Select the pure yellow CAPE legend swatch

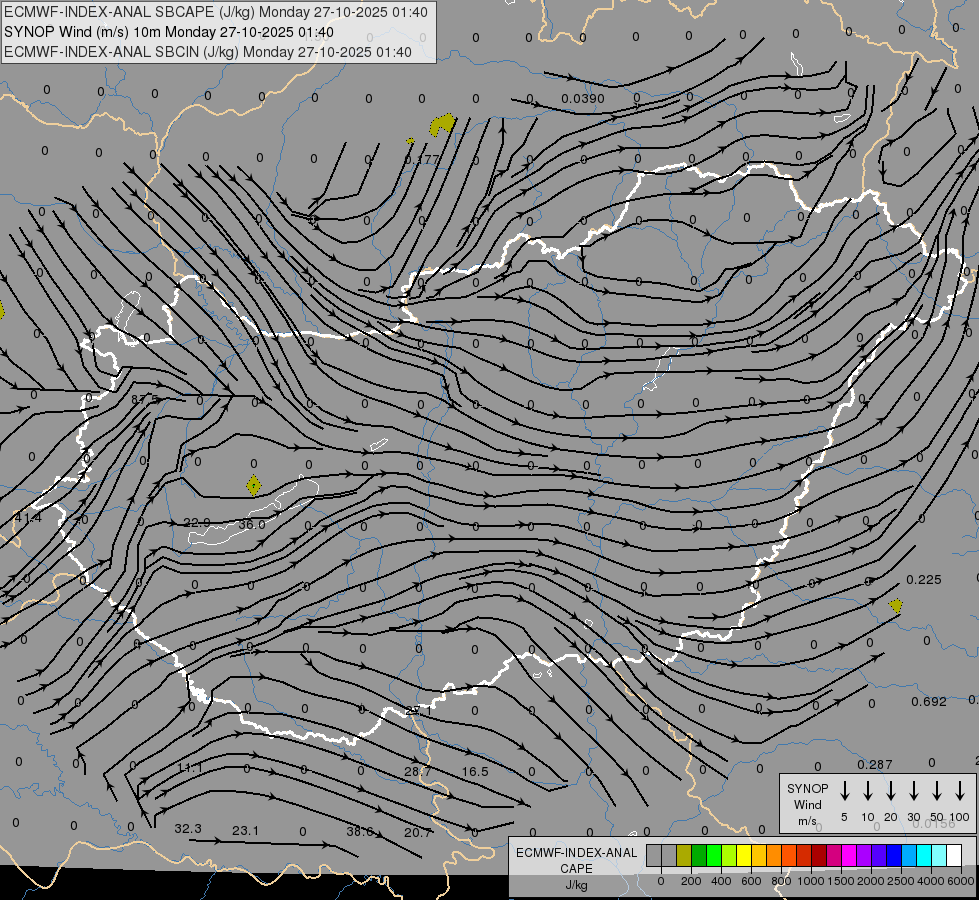click(744, 855)
